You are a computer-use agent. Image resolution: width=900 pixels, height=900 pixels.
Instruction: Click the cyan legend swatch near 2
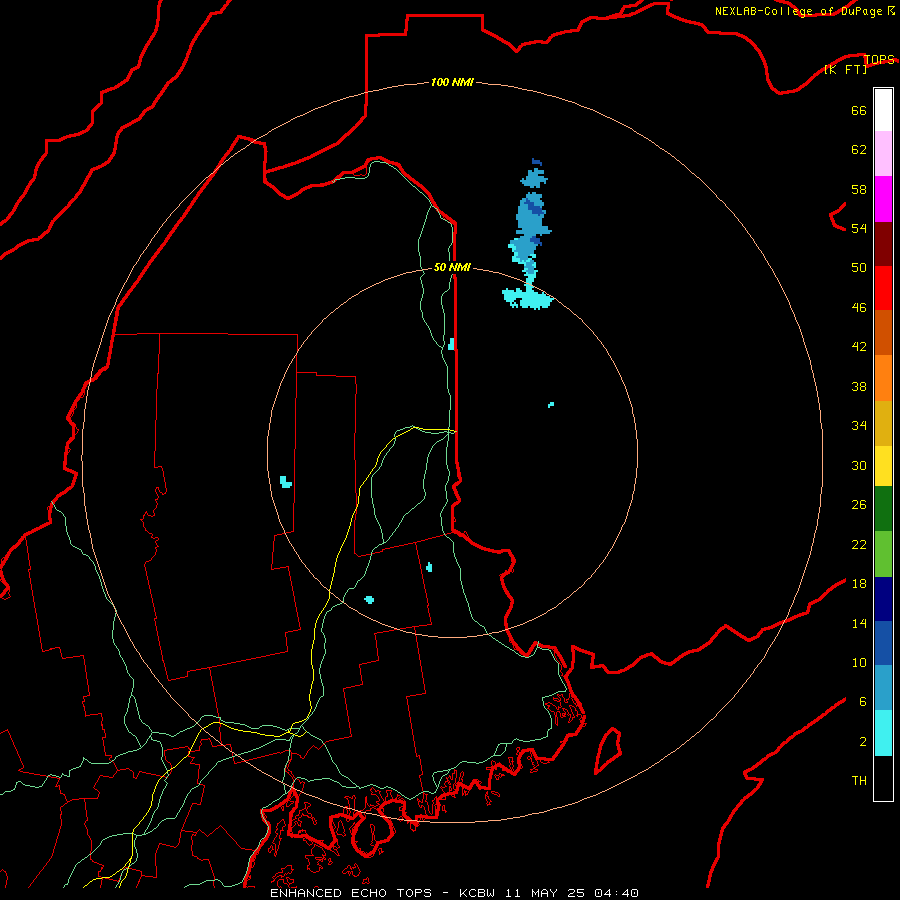point(883,734)
